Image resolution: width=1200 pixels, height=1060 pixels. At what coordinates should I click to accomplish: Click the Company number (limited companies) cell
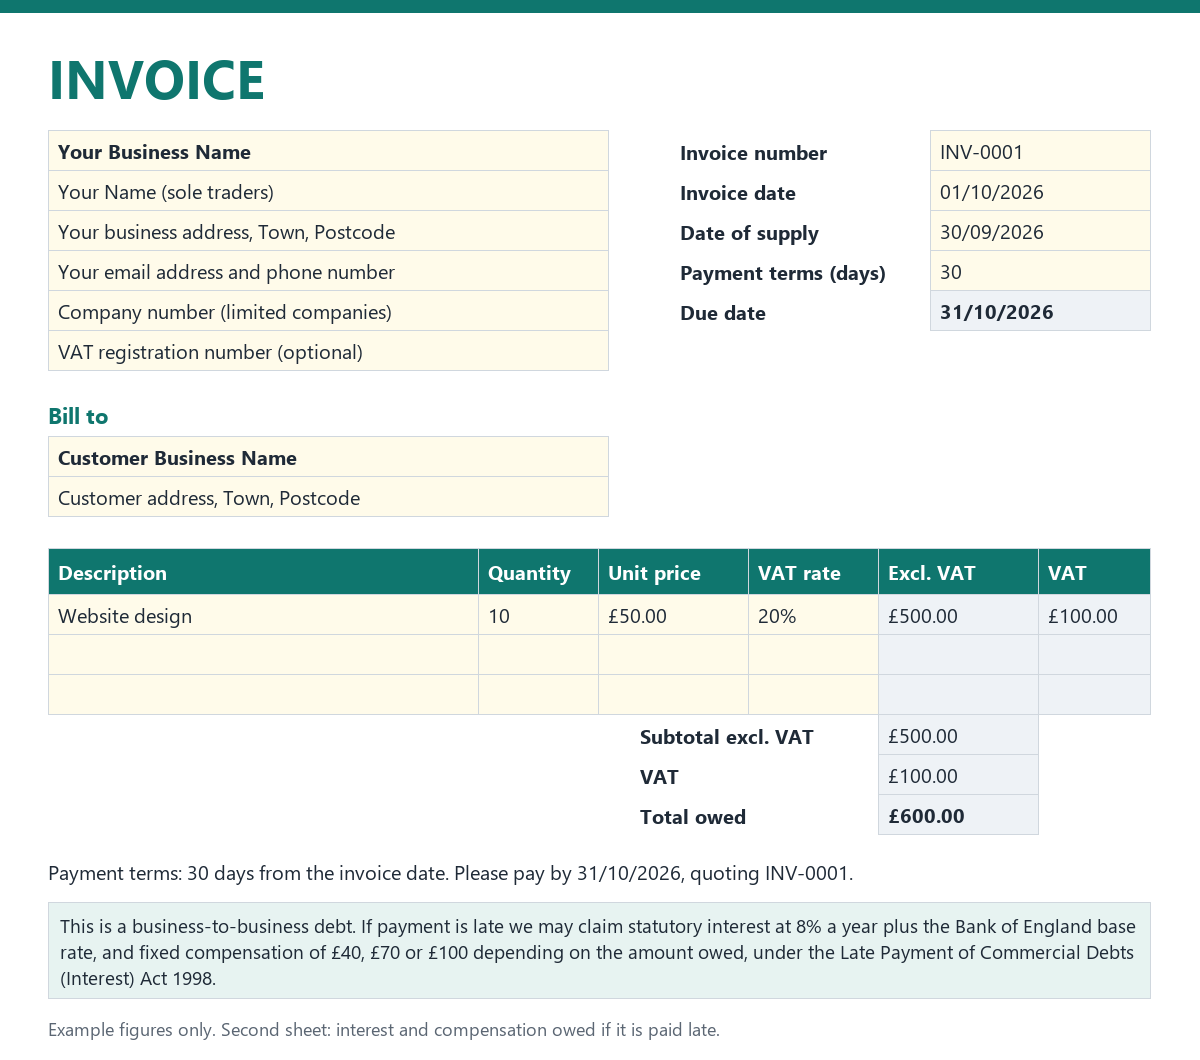coord(328,311)
